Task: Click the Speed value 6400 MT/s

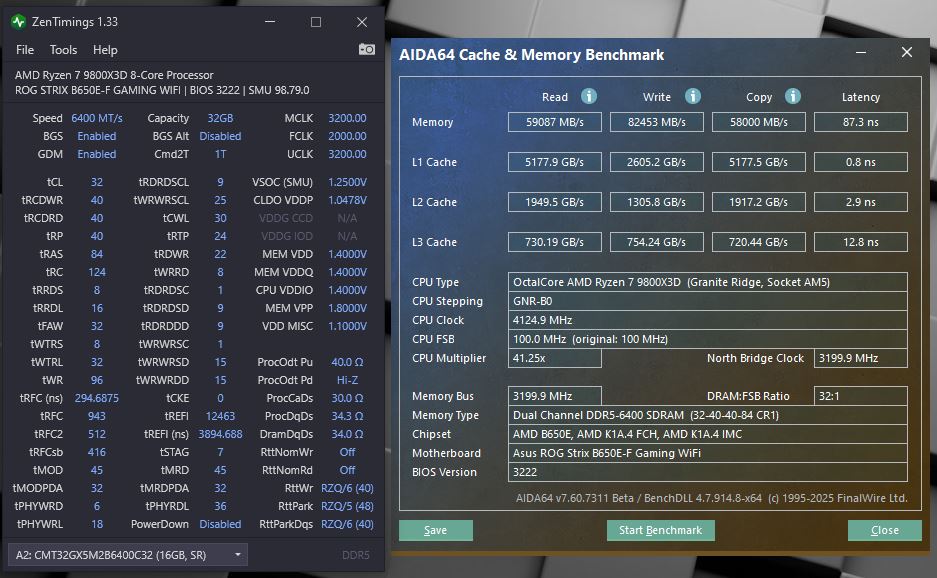Action: coord(97,118)
